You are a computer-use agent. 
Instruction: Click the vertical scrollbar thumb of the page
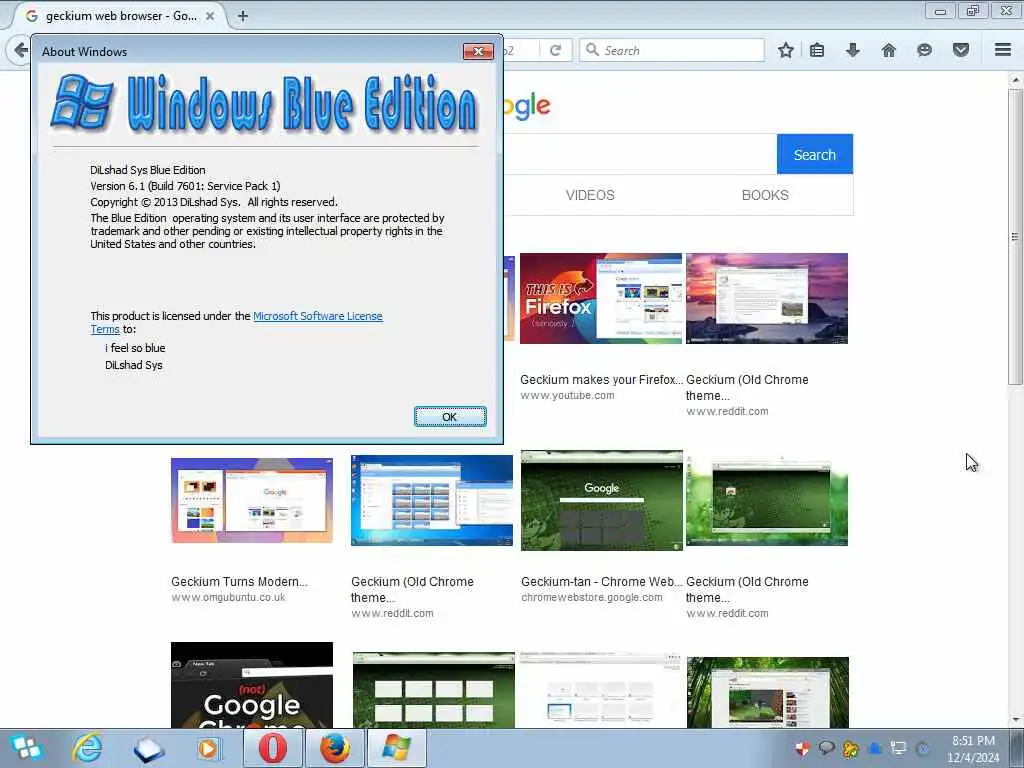[1015, 236]
